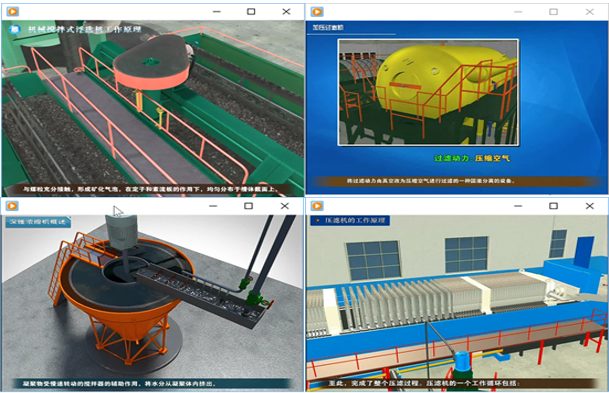This screenshot has height=393, width=609.
Task: Maximize the deep cone thickener video window
Action: pyautogui.click(x=249, y=206)
